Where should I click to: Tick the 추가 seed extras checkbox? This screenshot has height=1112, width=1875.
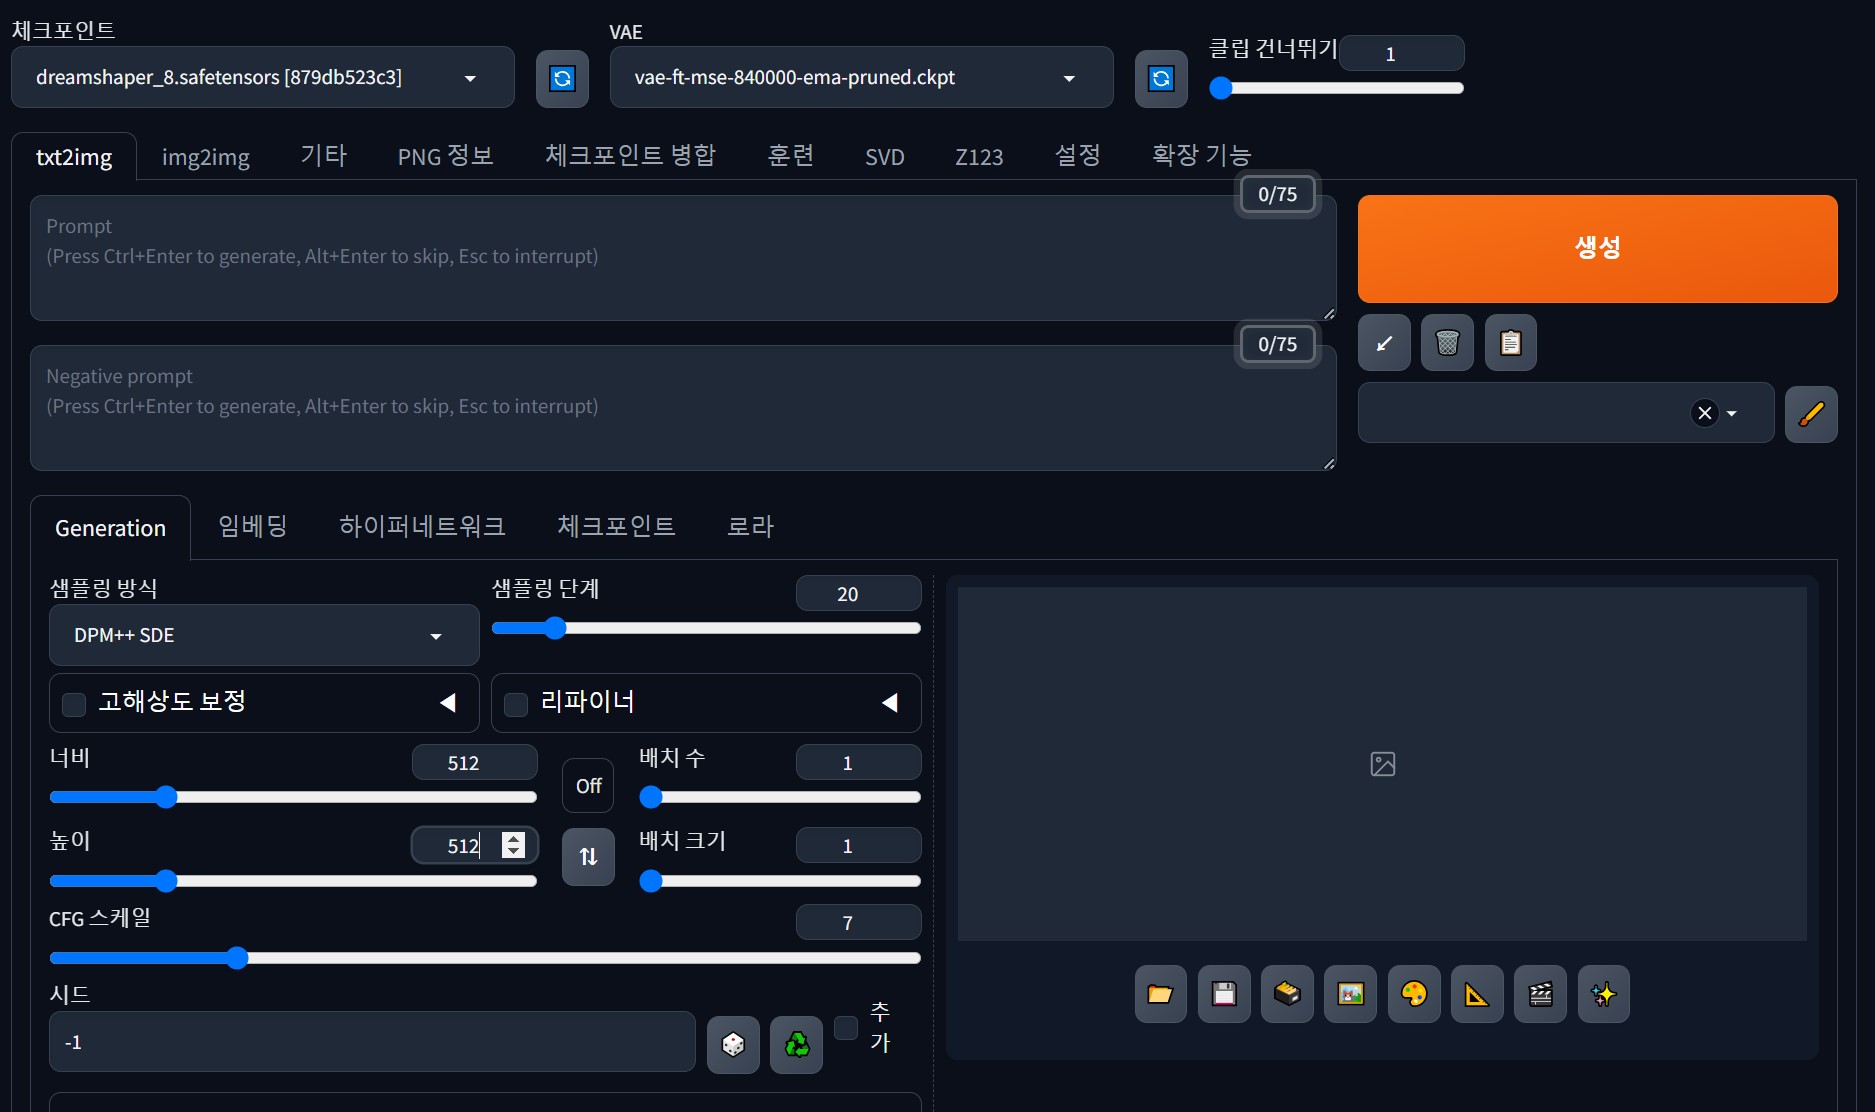click(846, 1028)
